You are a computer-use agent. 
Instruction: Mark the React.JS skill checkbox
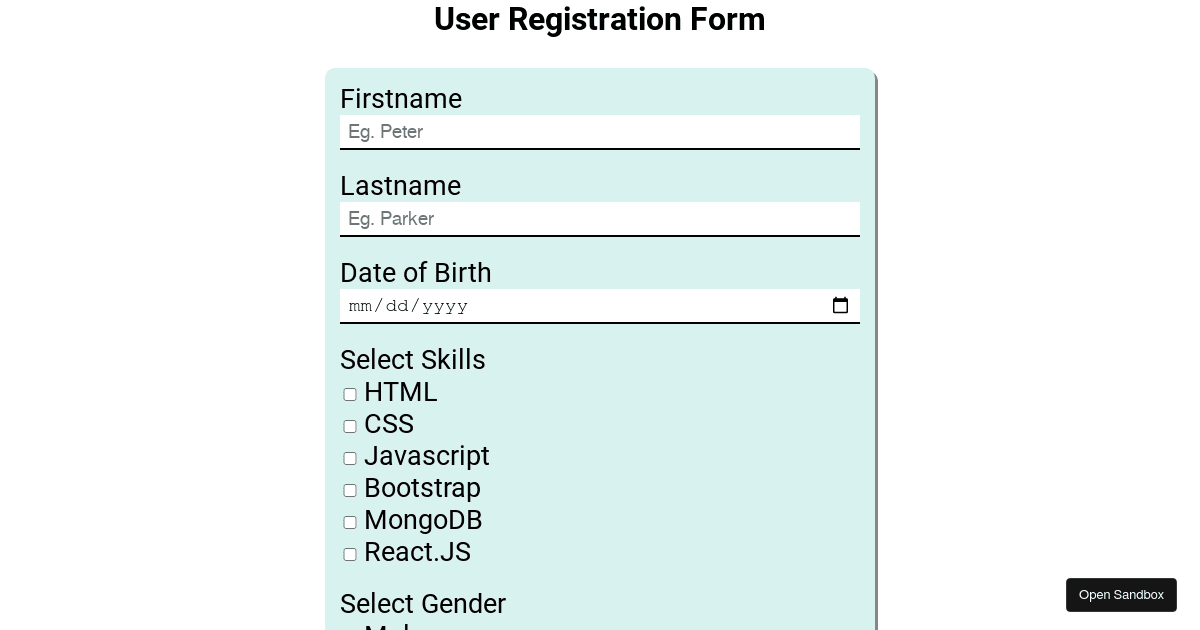pos(350,555)
